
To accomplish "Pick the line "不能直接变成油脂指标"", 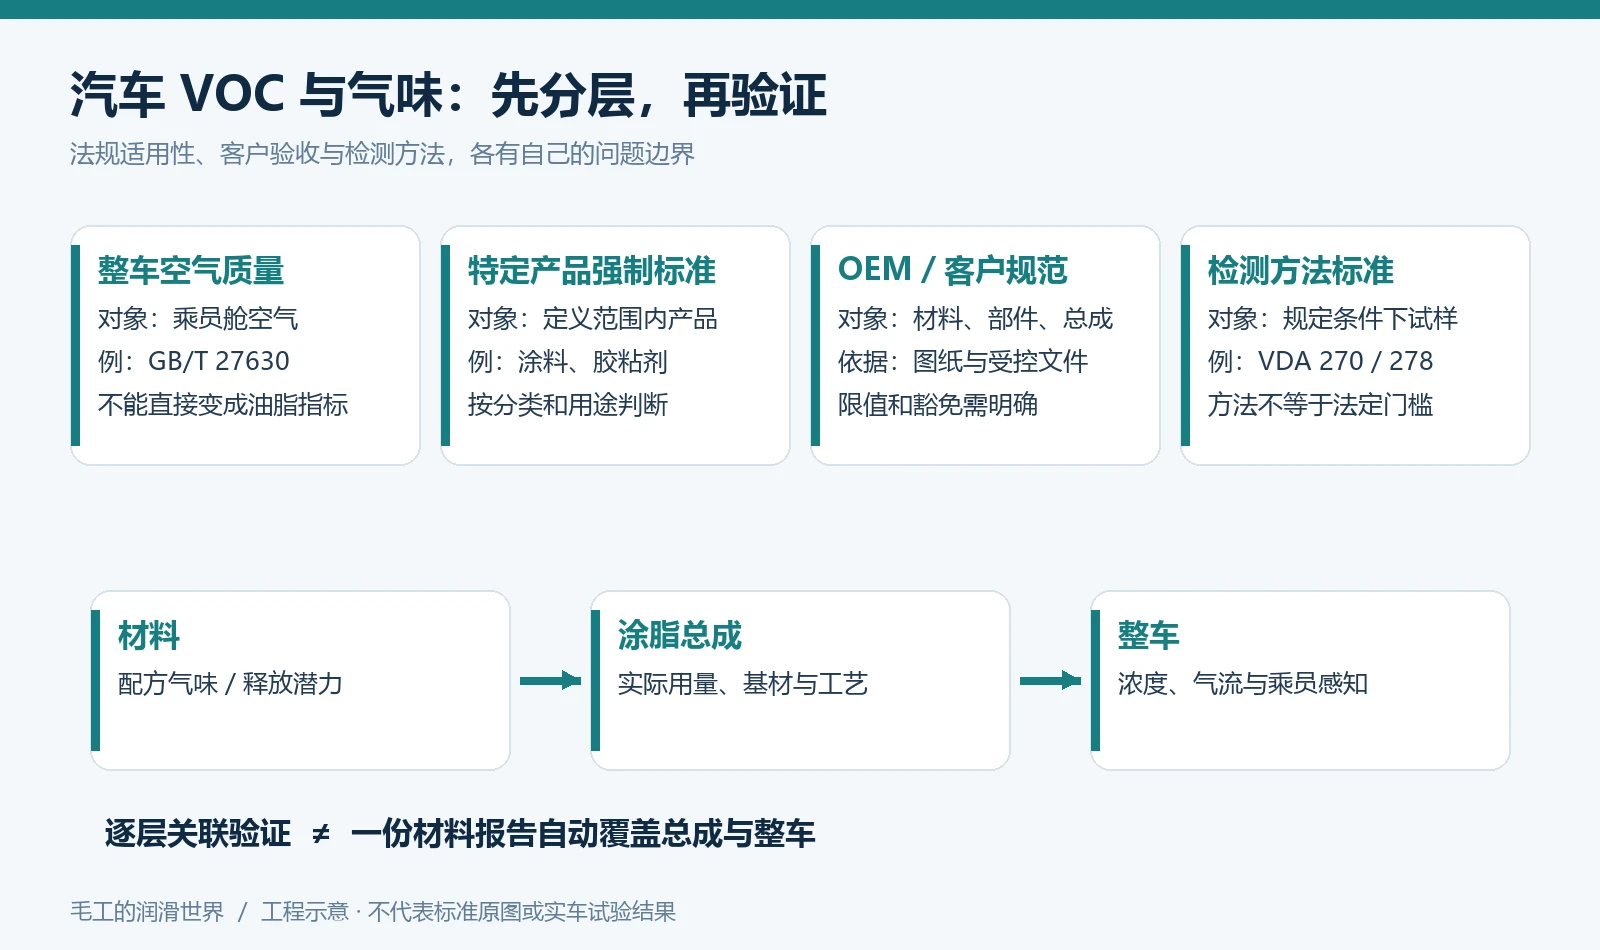I will coord(223,405).
